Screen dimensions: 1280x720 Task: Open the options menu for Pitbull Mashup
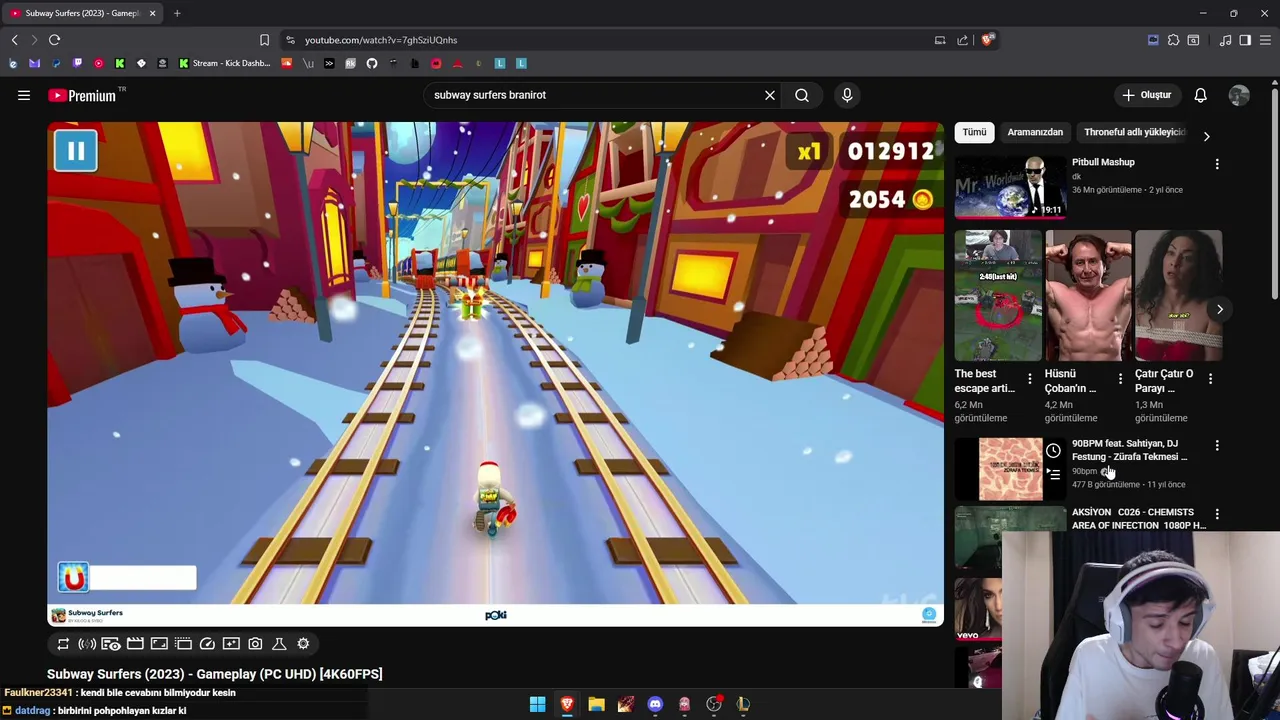(1217, 164)
